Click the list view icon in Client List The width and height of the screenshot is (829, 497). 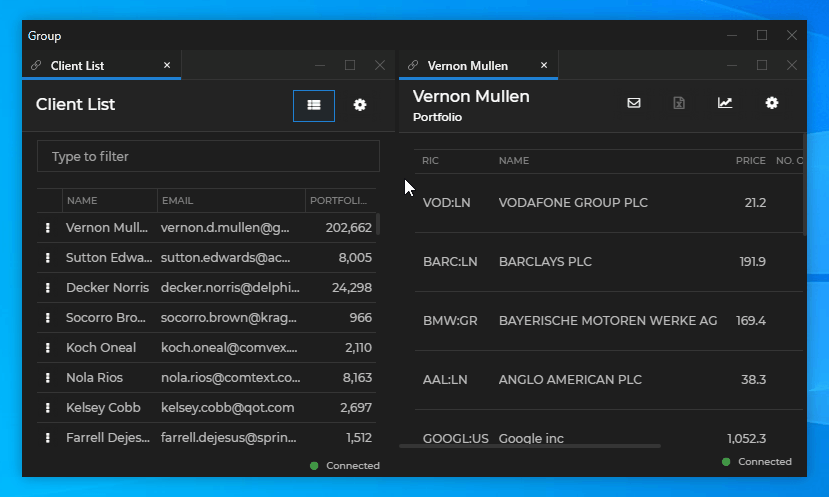click(x=314, y=105)
